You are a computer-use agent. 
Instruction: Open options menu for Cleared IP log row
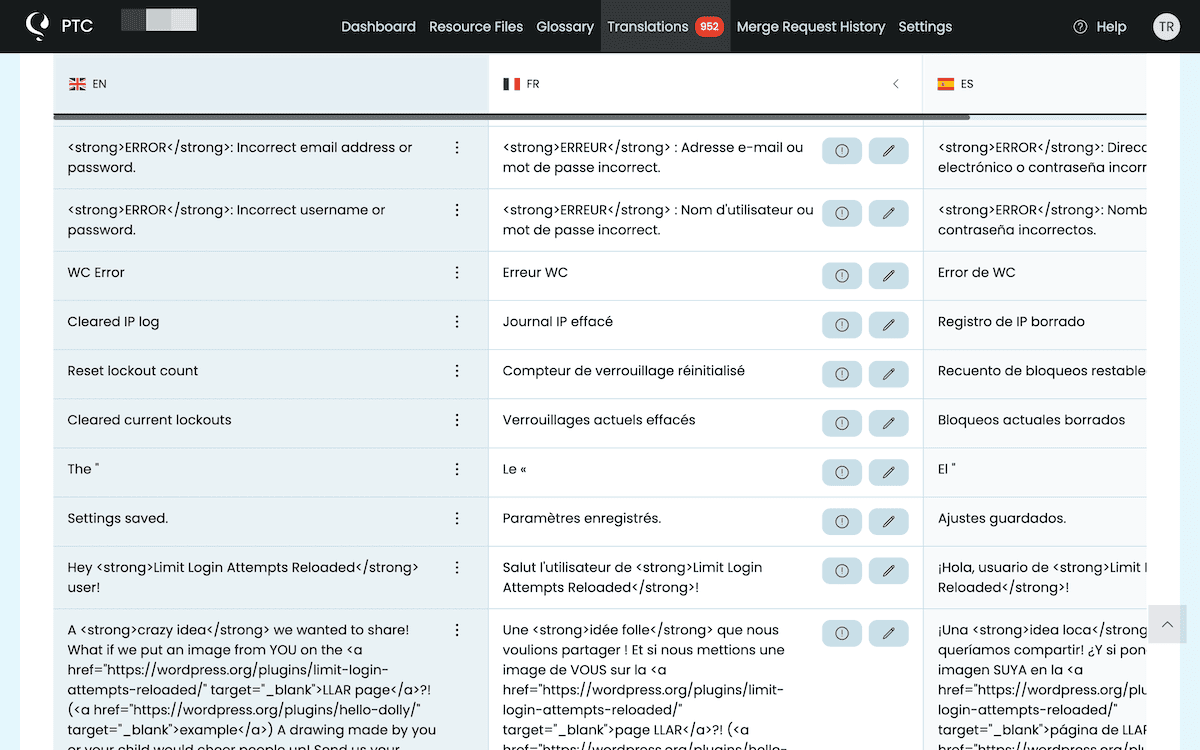point(457,322)
